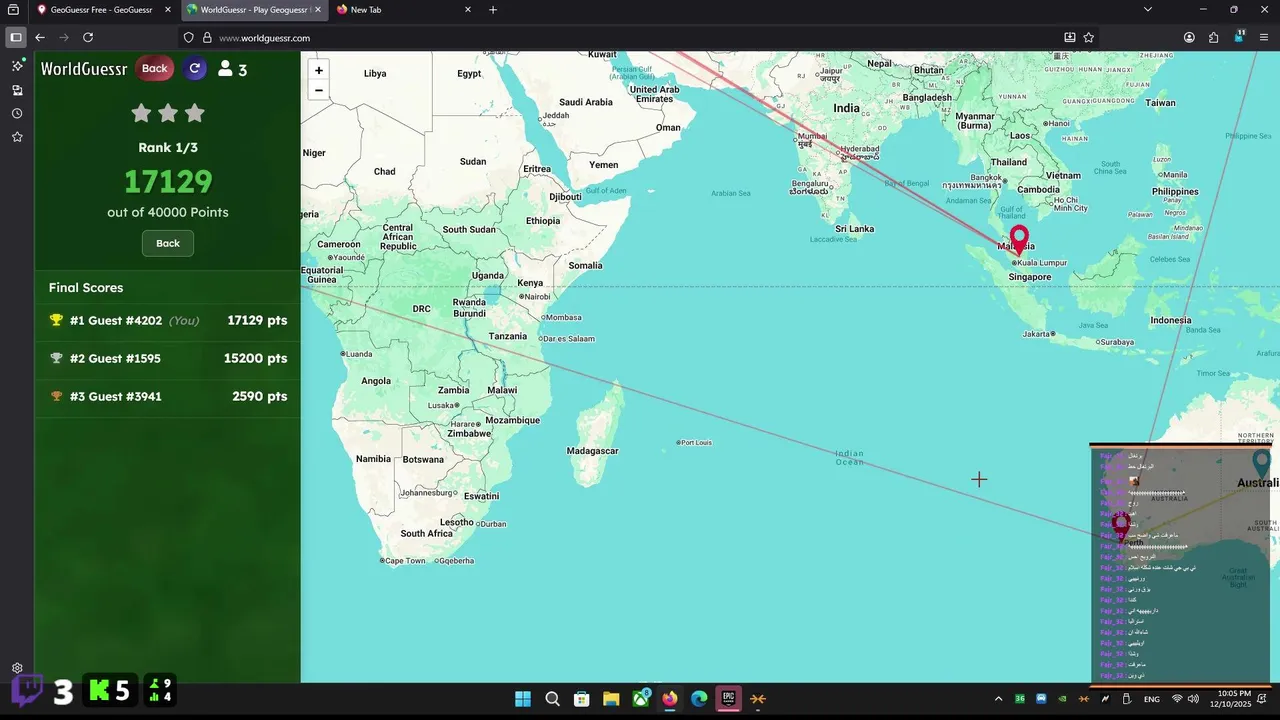The width and height of the screenshot is (1280, 720).
Task: Select the #2 Guest #1595 score row
Action: pos(168,359)
